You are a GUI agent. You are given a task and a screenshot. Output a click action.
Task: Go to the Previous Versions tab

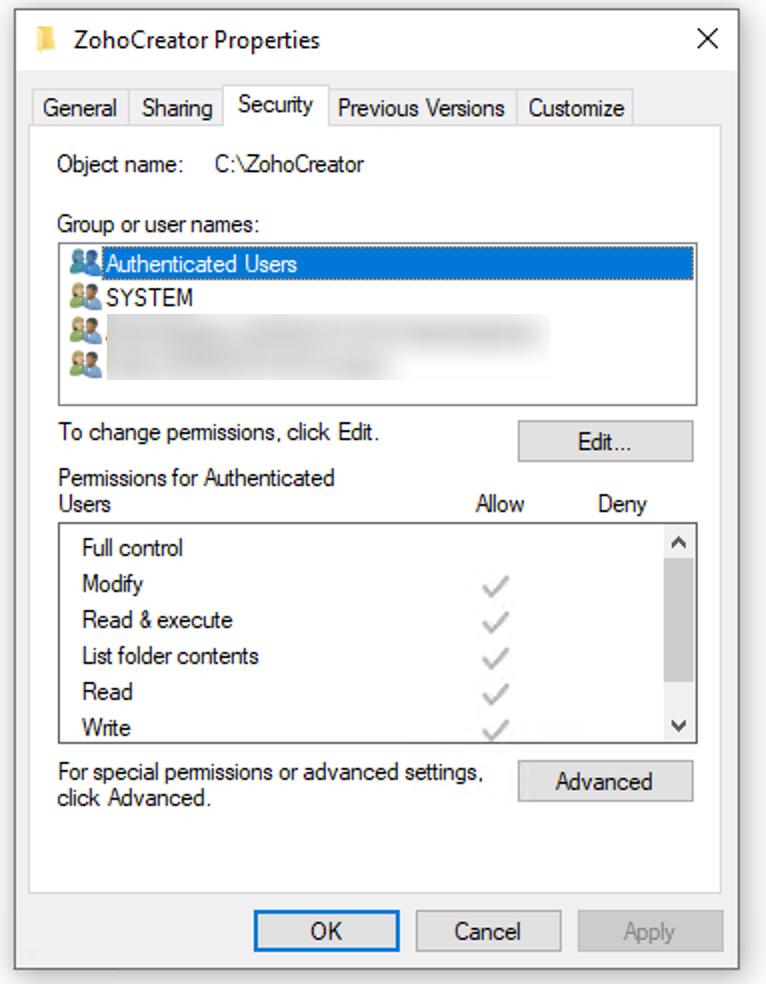click(421, 108)
